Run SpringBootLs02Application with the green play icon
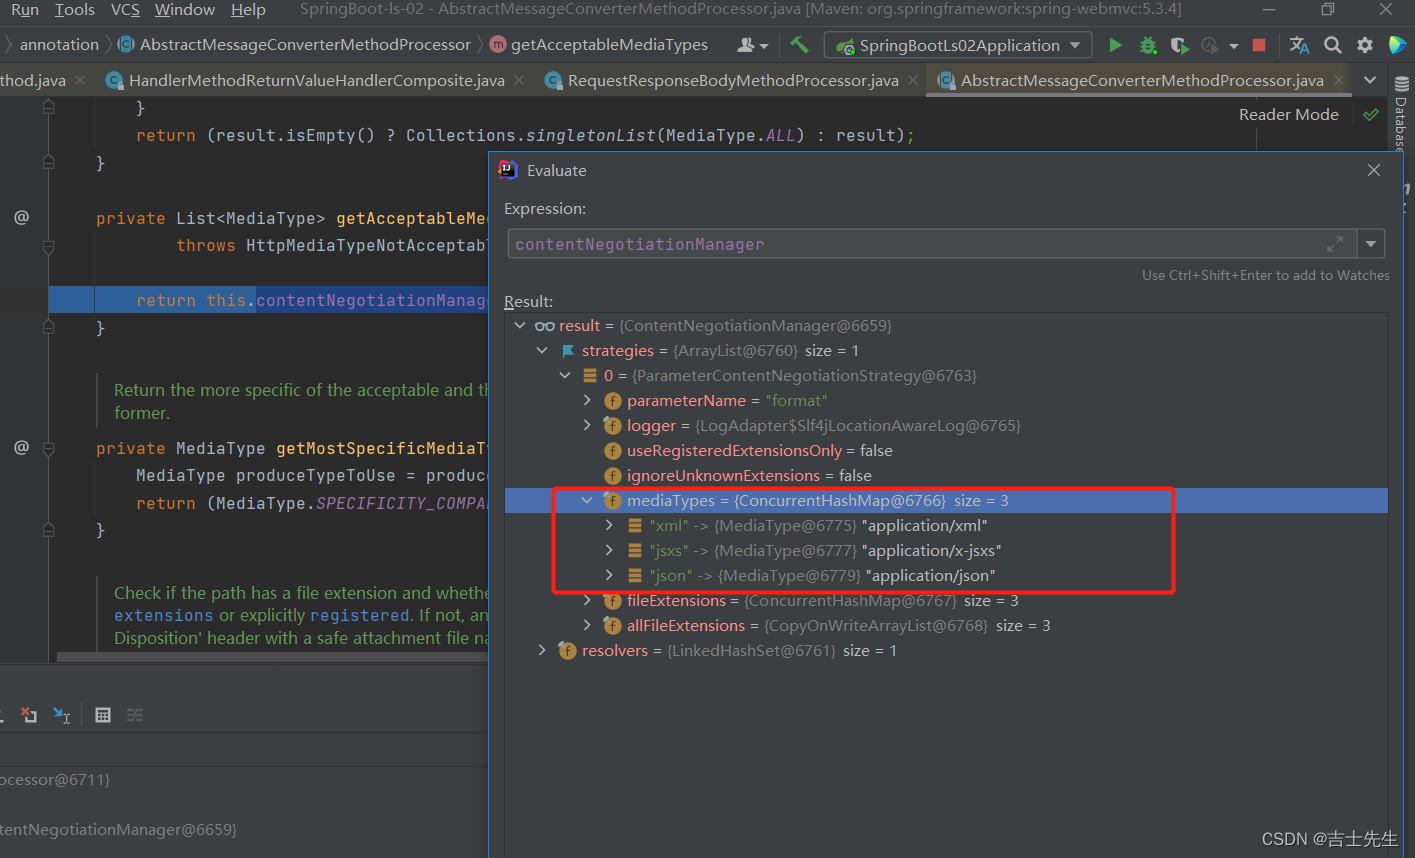 click(x=1115, y=45)
